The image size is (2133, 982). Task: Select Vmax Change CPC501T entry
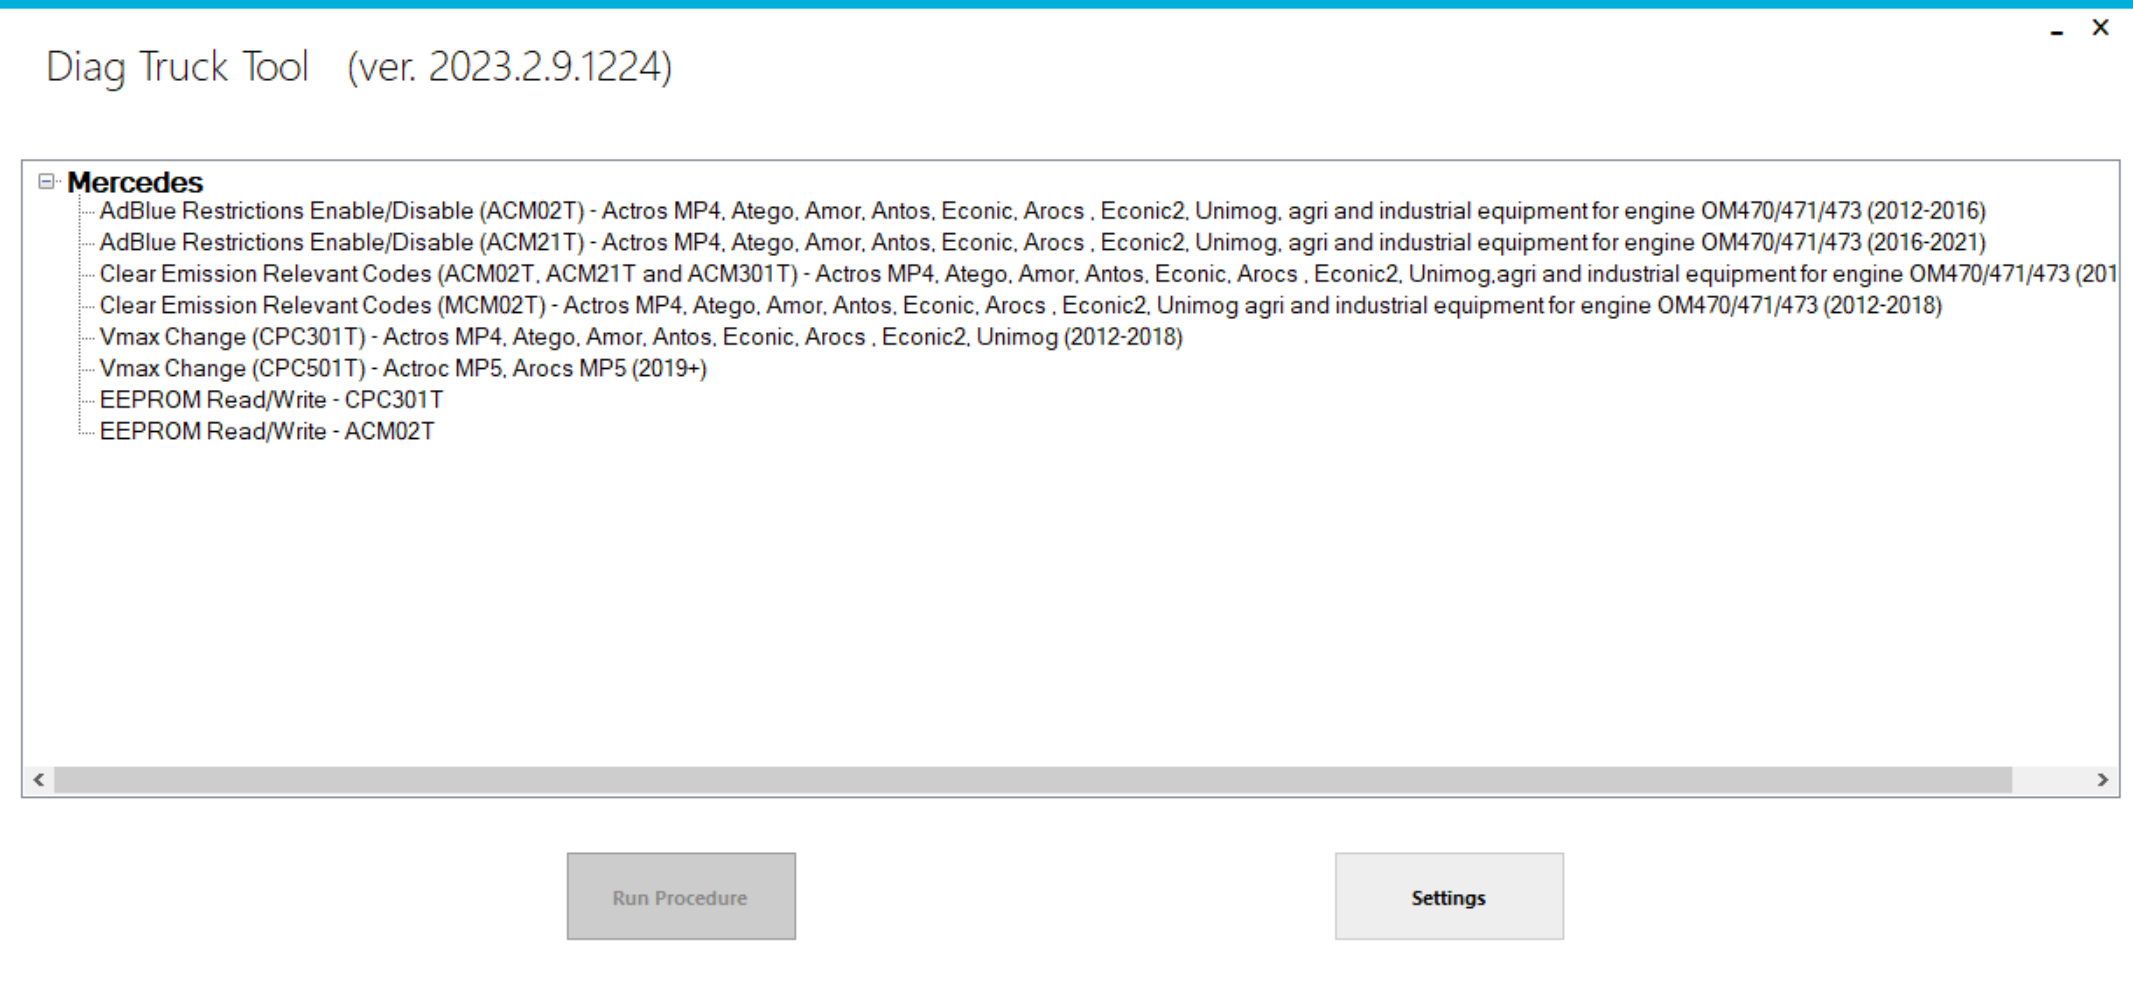[x=403, y=368]
